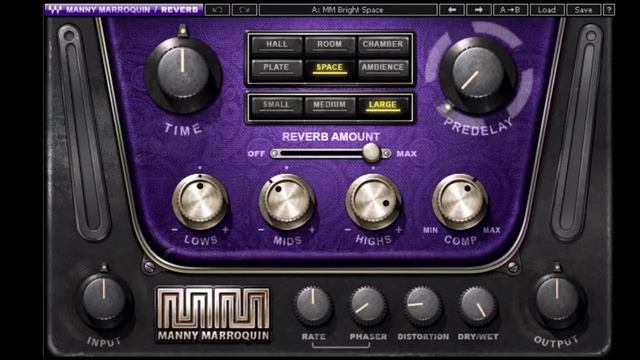The width and height of the screenshot is (640, 360).
Task: Click the input level meter strip
Action: coord(83,131)
